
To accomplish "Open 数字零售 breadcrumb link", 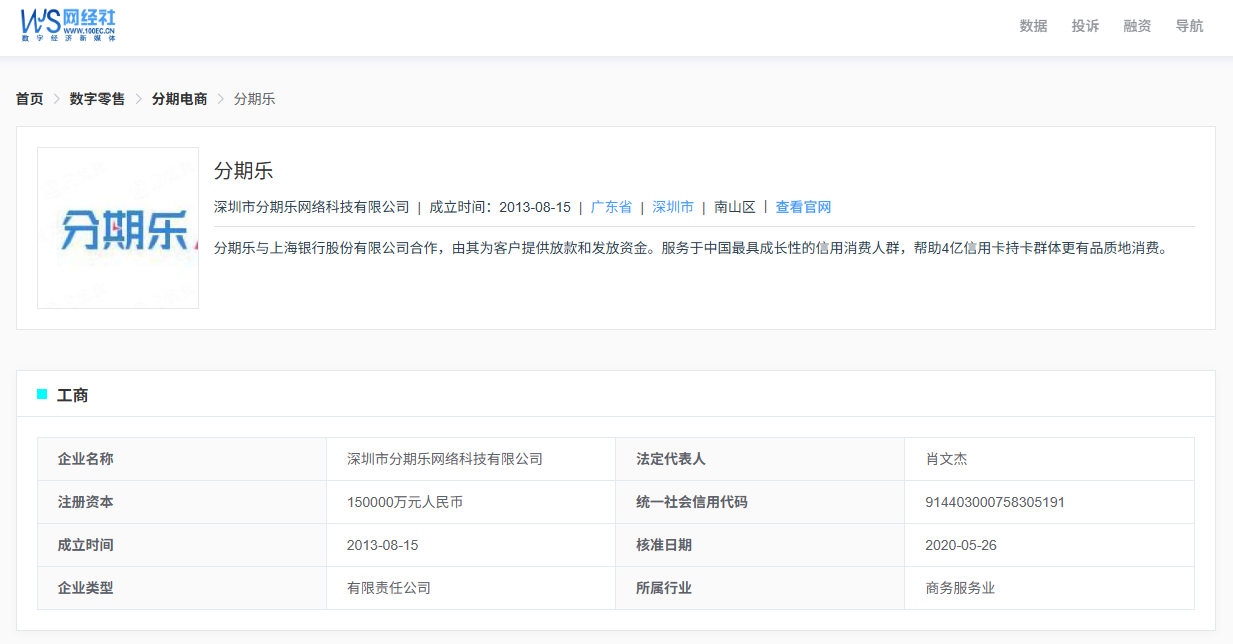I will point(97,99).
